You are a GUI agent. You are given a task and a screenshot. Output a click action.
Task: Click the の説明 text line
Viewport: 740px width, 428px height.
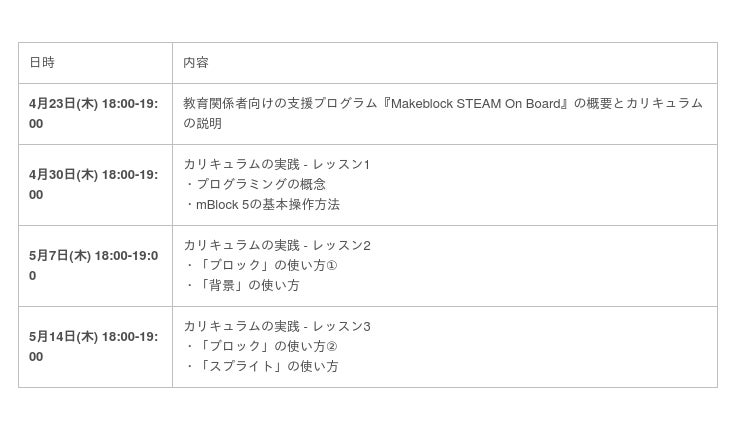[x=202, y=123]
